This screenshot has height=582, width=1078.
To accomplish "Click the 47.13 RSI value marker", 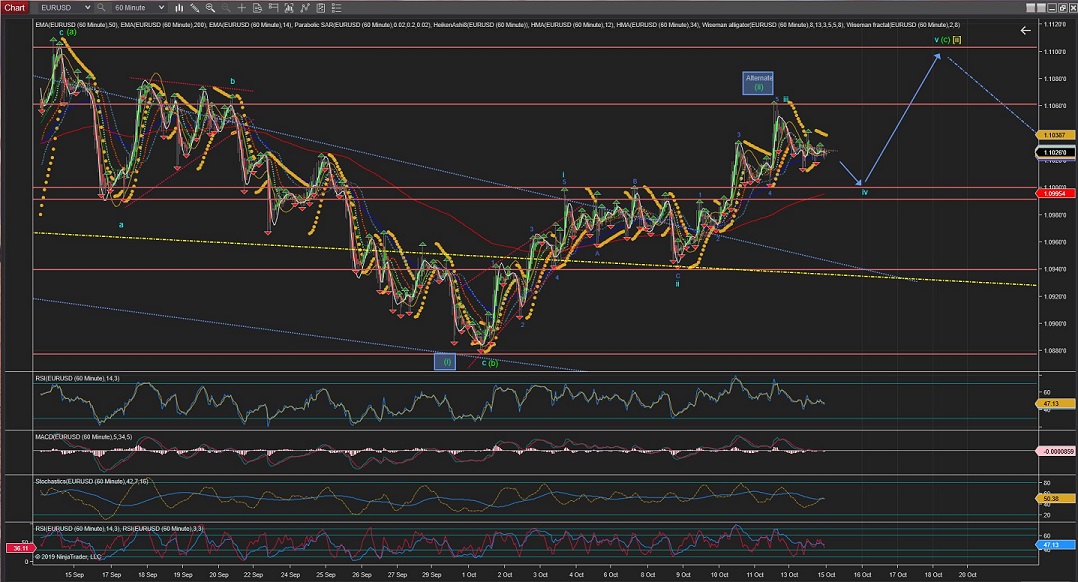I will click(1055, 403).
